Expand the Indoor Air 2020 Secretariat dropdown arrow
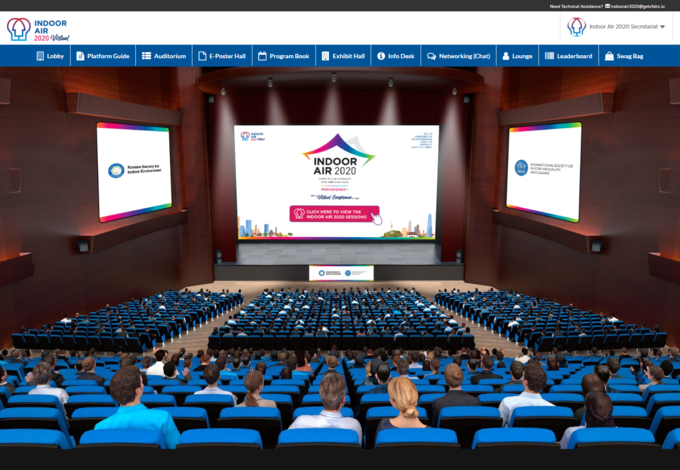Image resolution: width=680 pixels, height=470 pixels. 662,27
